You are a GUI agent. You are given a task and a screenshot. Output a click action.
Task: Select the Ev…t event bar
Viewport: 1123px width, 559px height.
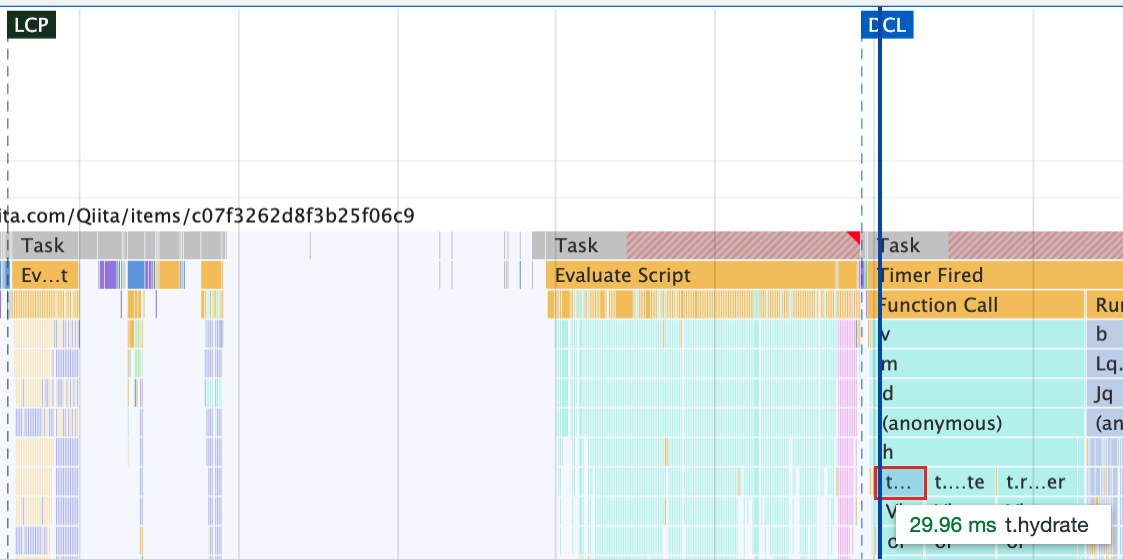point(44,276)
